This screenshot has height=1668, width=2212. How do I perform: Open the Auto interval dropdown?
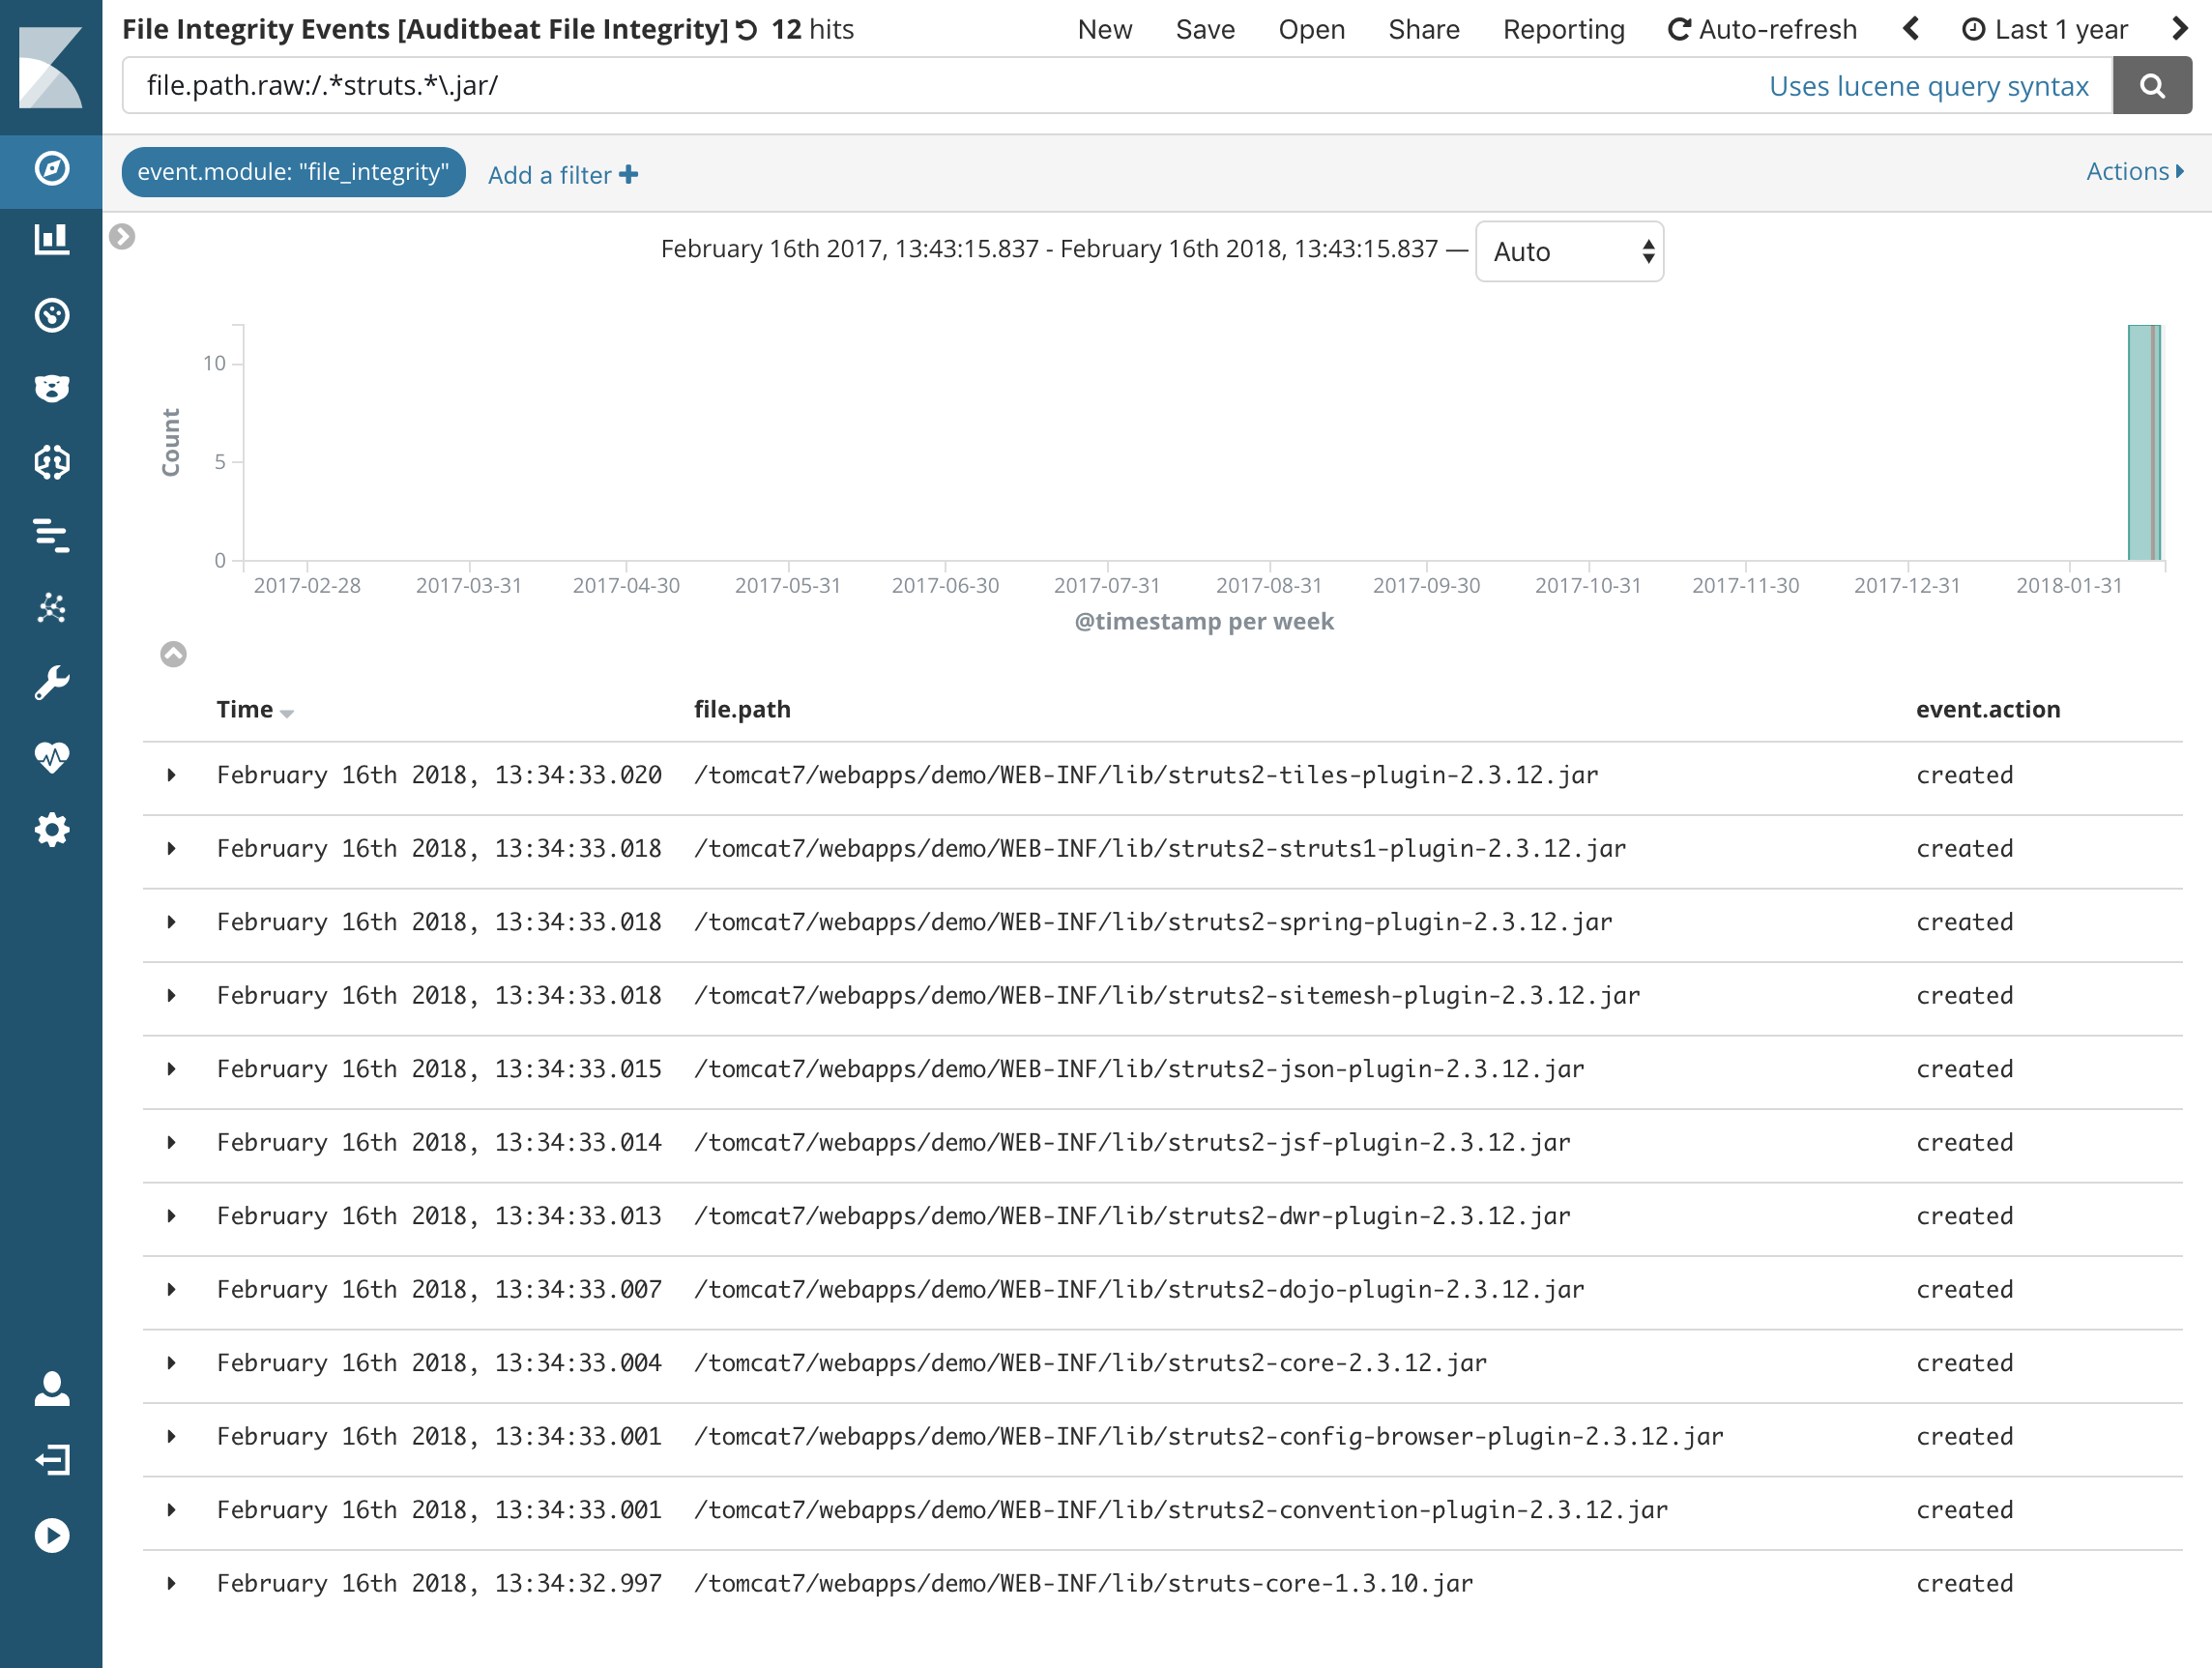(1568, 252)
